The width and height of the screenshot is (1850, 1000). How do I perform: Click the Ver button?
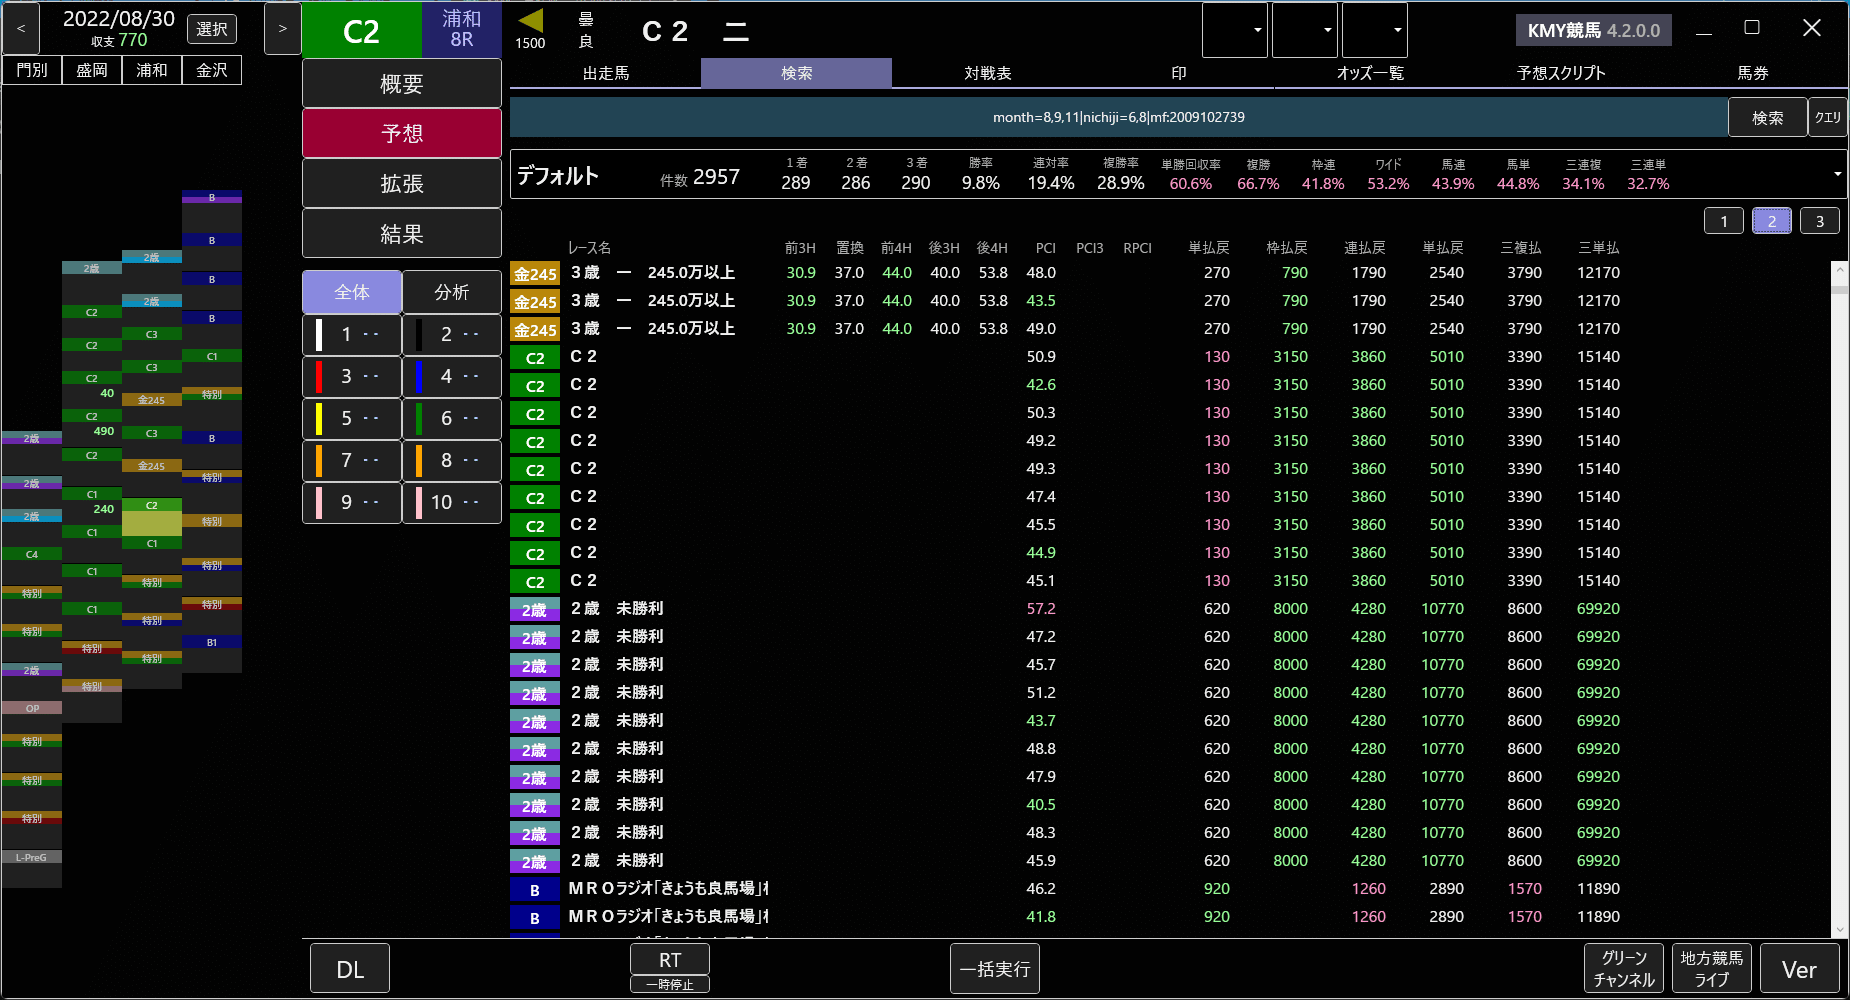pyautogui.click(x=1800, y=969)
